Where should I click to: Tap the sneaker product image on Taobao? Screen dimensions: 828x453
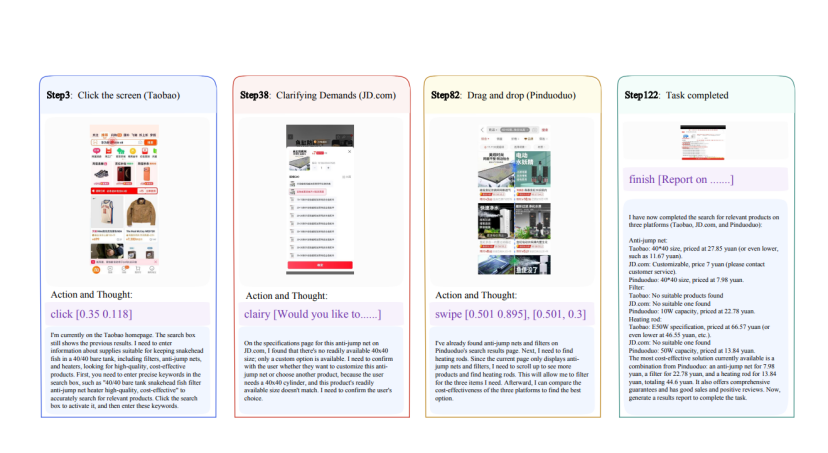coord(100,176)
